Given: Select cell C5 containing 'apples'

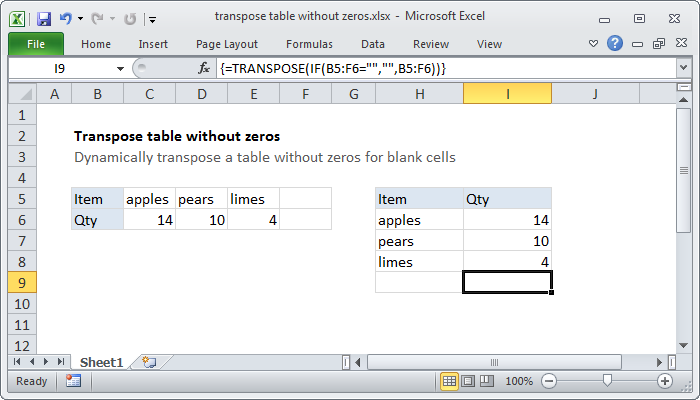Looking at the screenshot, I should tap(150, 199).
